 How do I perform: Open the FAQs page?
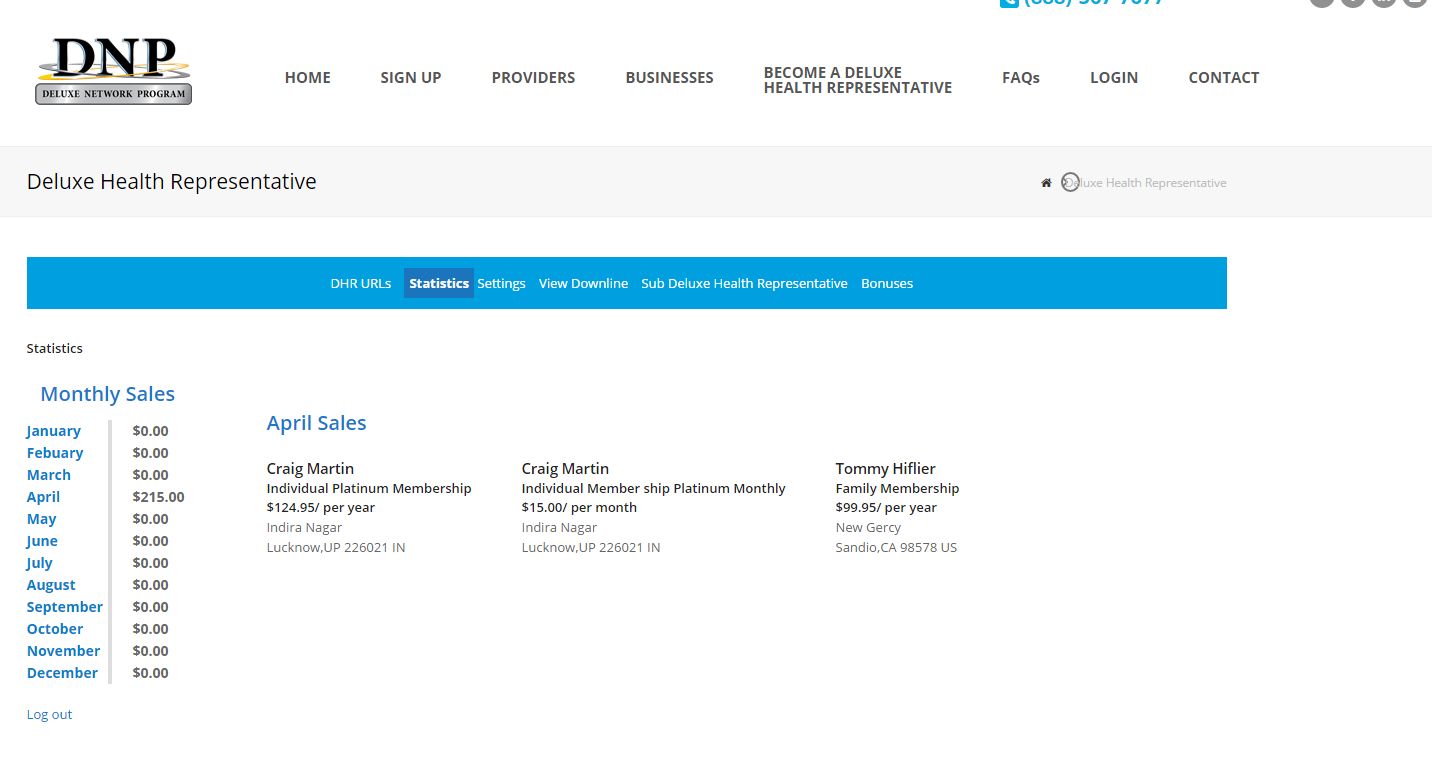coord(1021,78)
